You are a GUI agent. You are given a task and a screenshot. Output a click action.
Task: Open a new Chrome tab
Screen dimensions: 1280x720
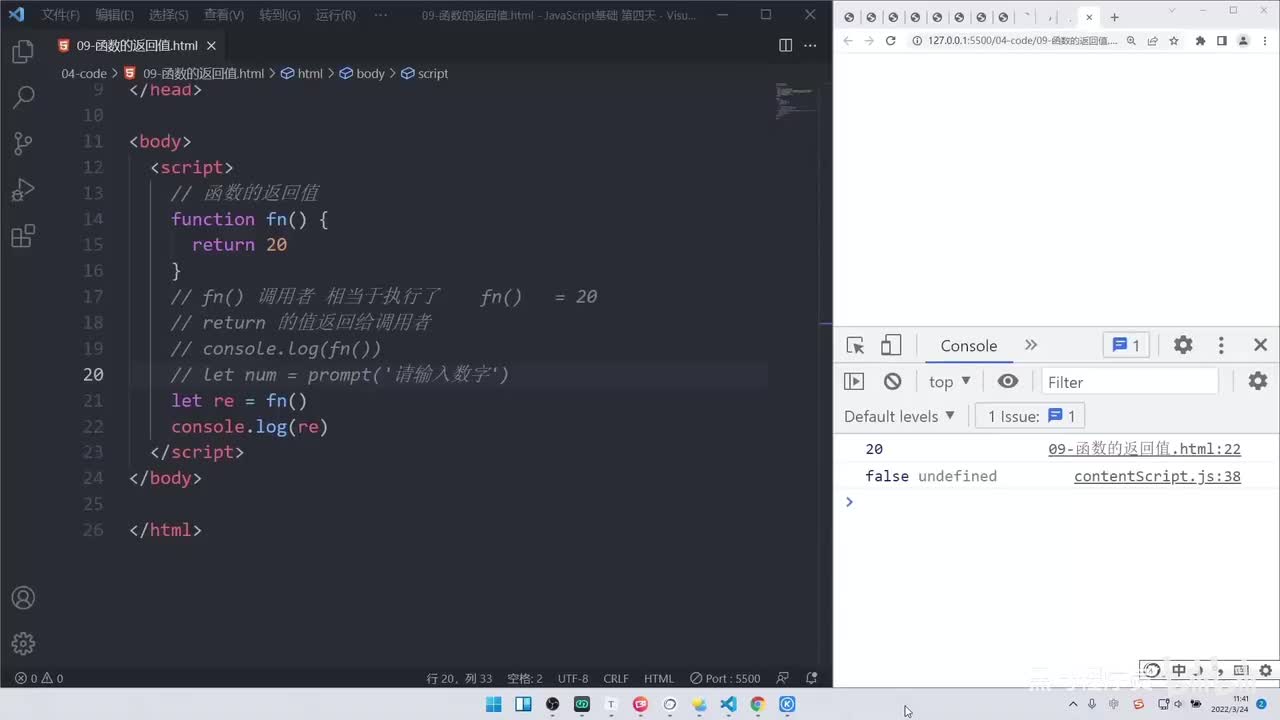[1114, 17]
